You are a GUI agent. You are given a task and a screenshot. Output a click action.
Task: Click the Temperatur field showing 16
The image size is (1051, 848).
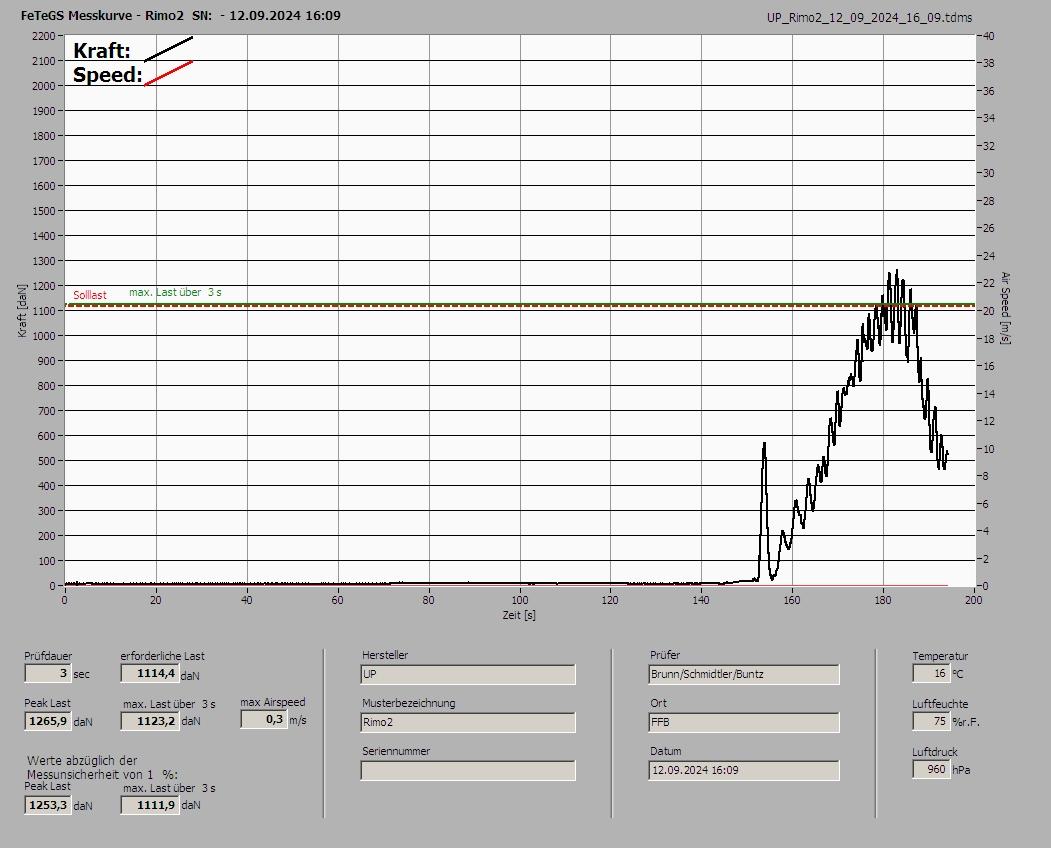click(x=931, y=673)
